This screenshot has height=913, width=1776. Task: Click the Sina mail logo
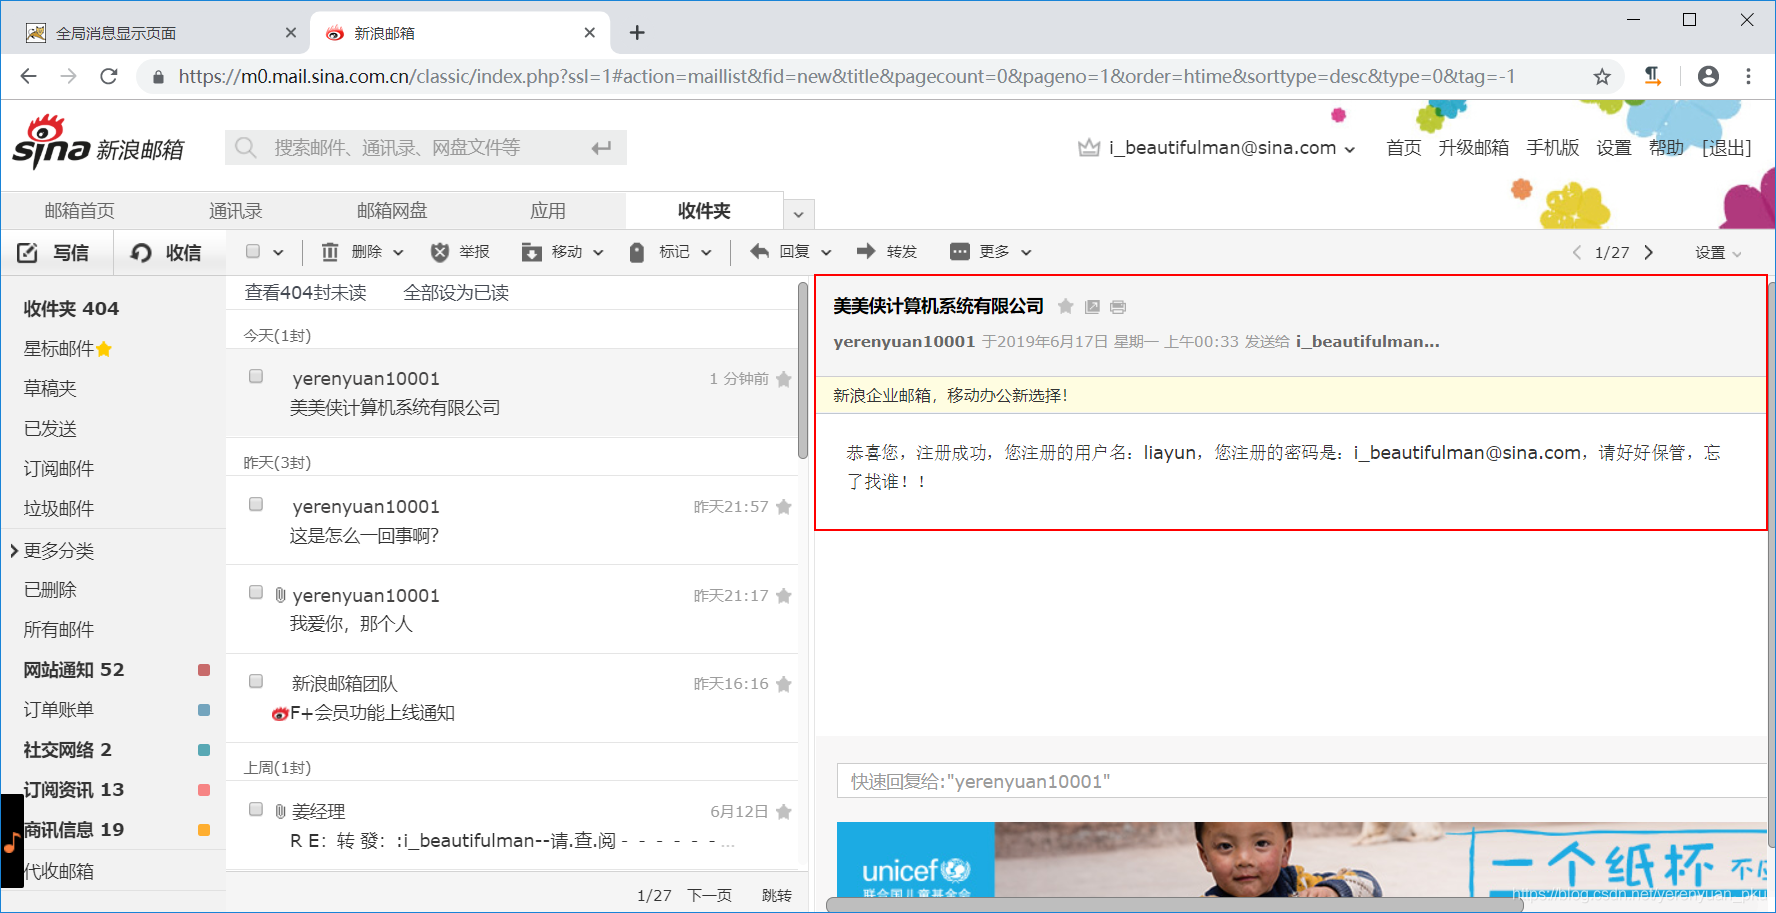(x=98, y=143)
